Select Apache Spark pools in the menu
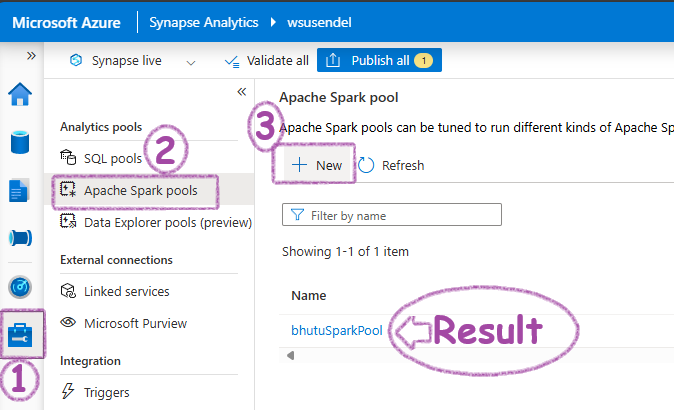 [141, 190]
